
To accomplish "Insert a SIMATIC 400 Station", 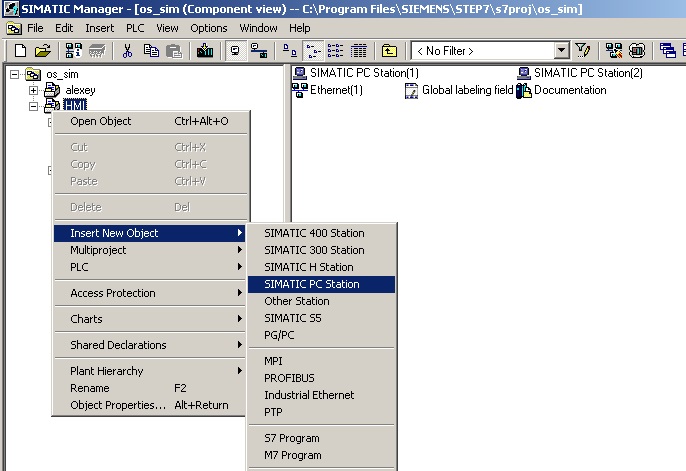I will click(322, 233).
